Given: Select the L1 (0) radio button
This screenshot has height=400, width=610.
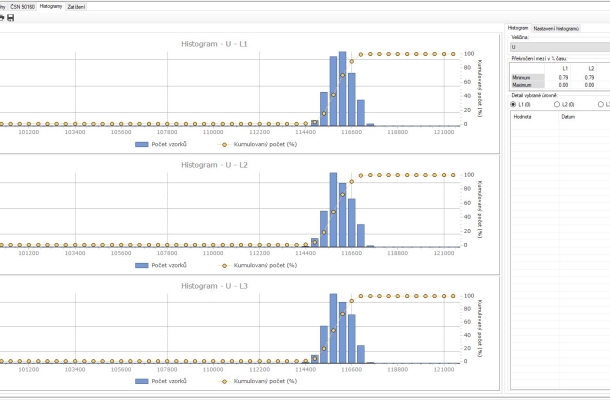Looking at the screenshot, I should click(x=514, y=103).
